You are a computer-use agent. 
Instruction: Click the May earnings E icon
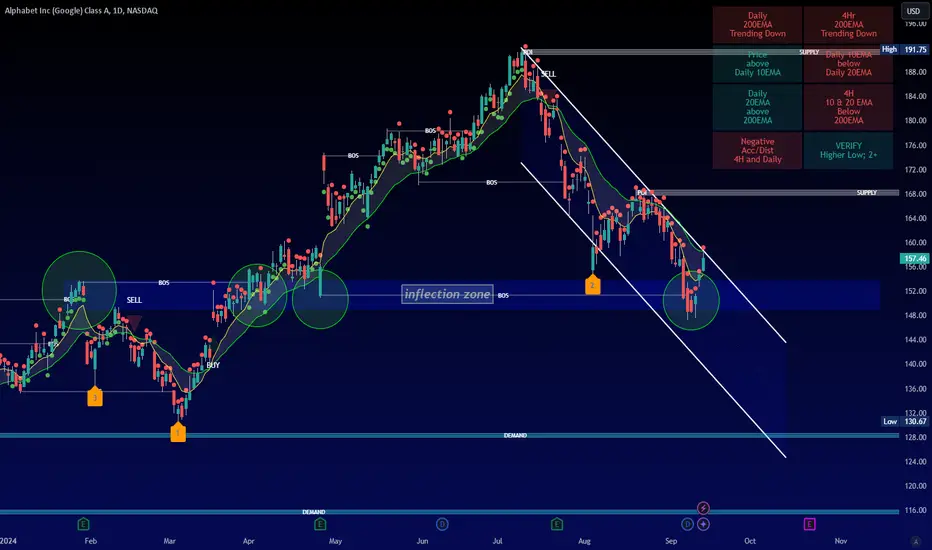click(x=320, y=524)
